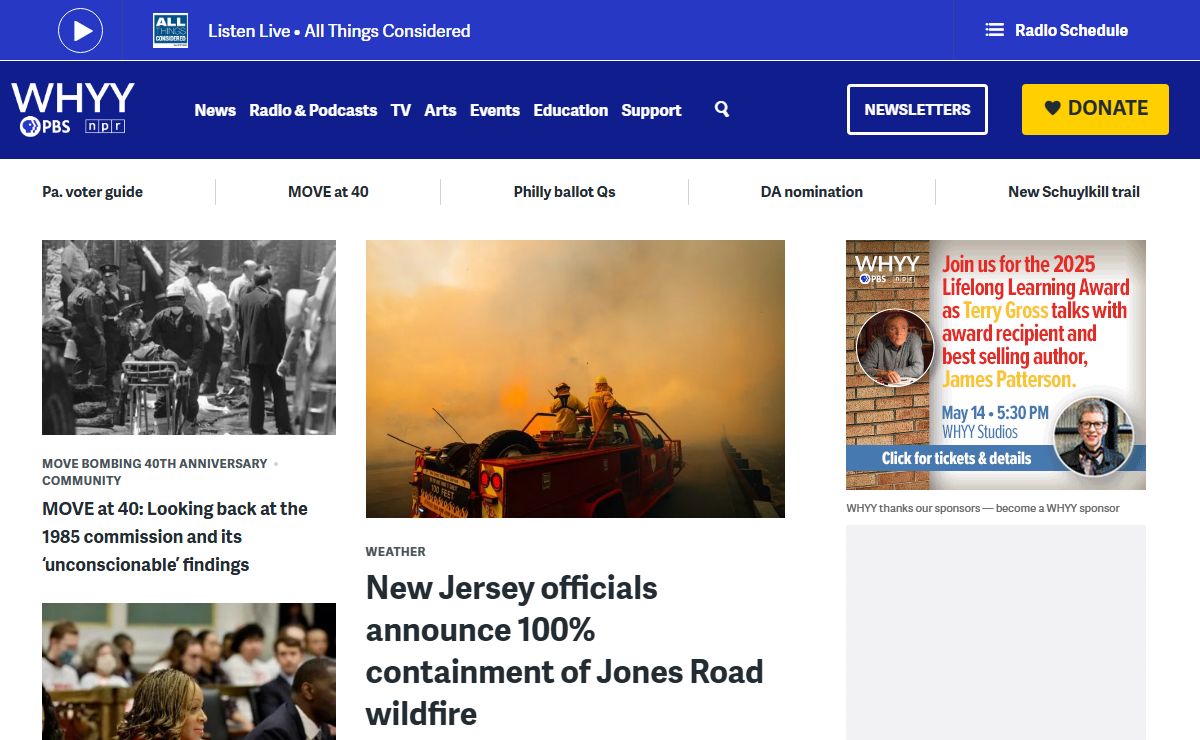The image size is (1200, 740).
Task: Open the Lifelong Learning Award ad banner
Action: (996, 365)
